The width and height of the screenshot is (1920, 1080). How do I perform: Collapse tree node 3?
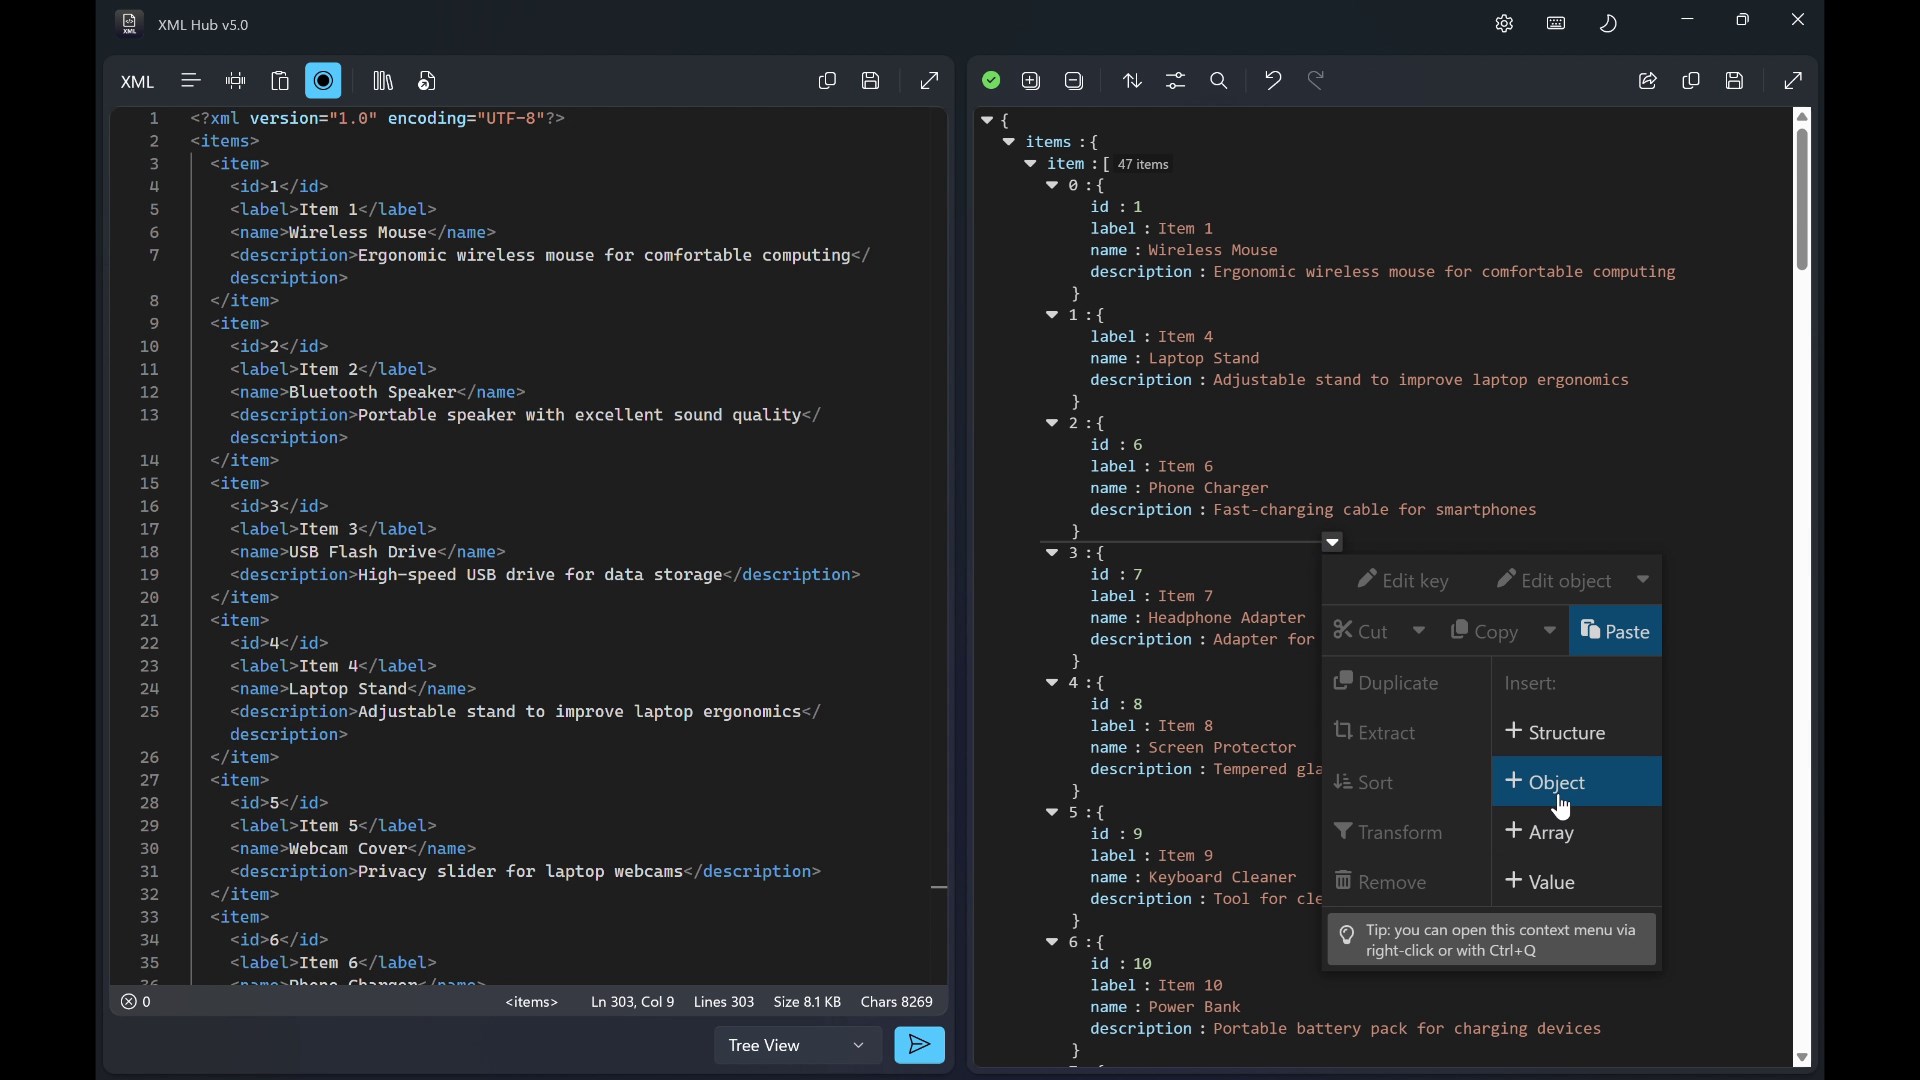pyautogui.click(x=1054, y=554)
